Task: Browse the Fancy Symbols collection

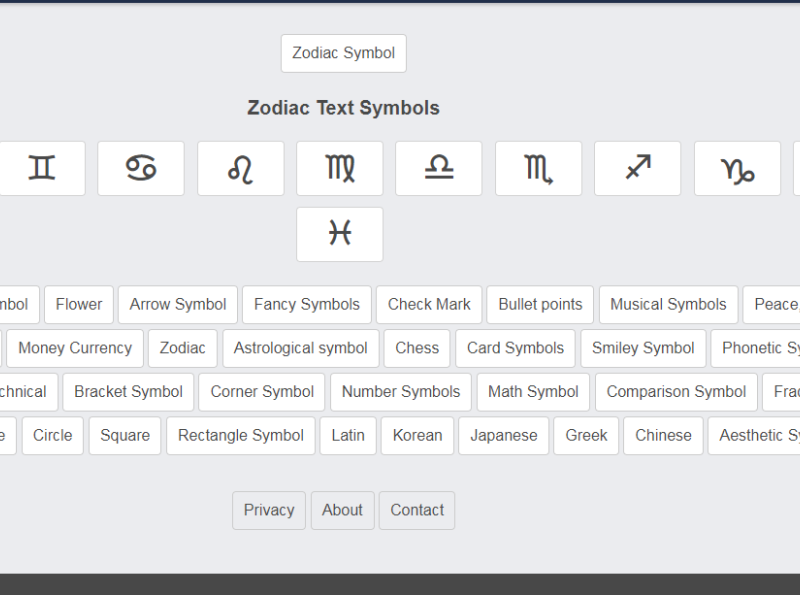Action: pyautogui.click(x=306, y=304)
